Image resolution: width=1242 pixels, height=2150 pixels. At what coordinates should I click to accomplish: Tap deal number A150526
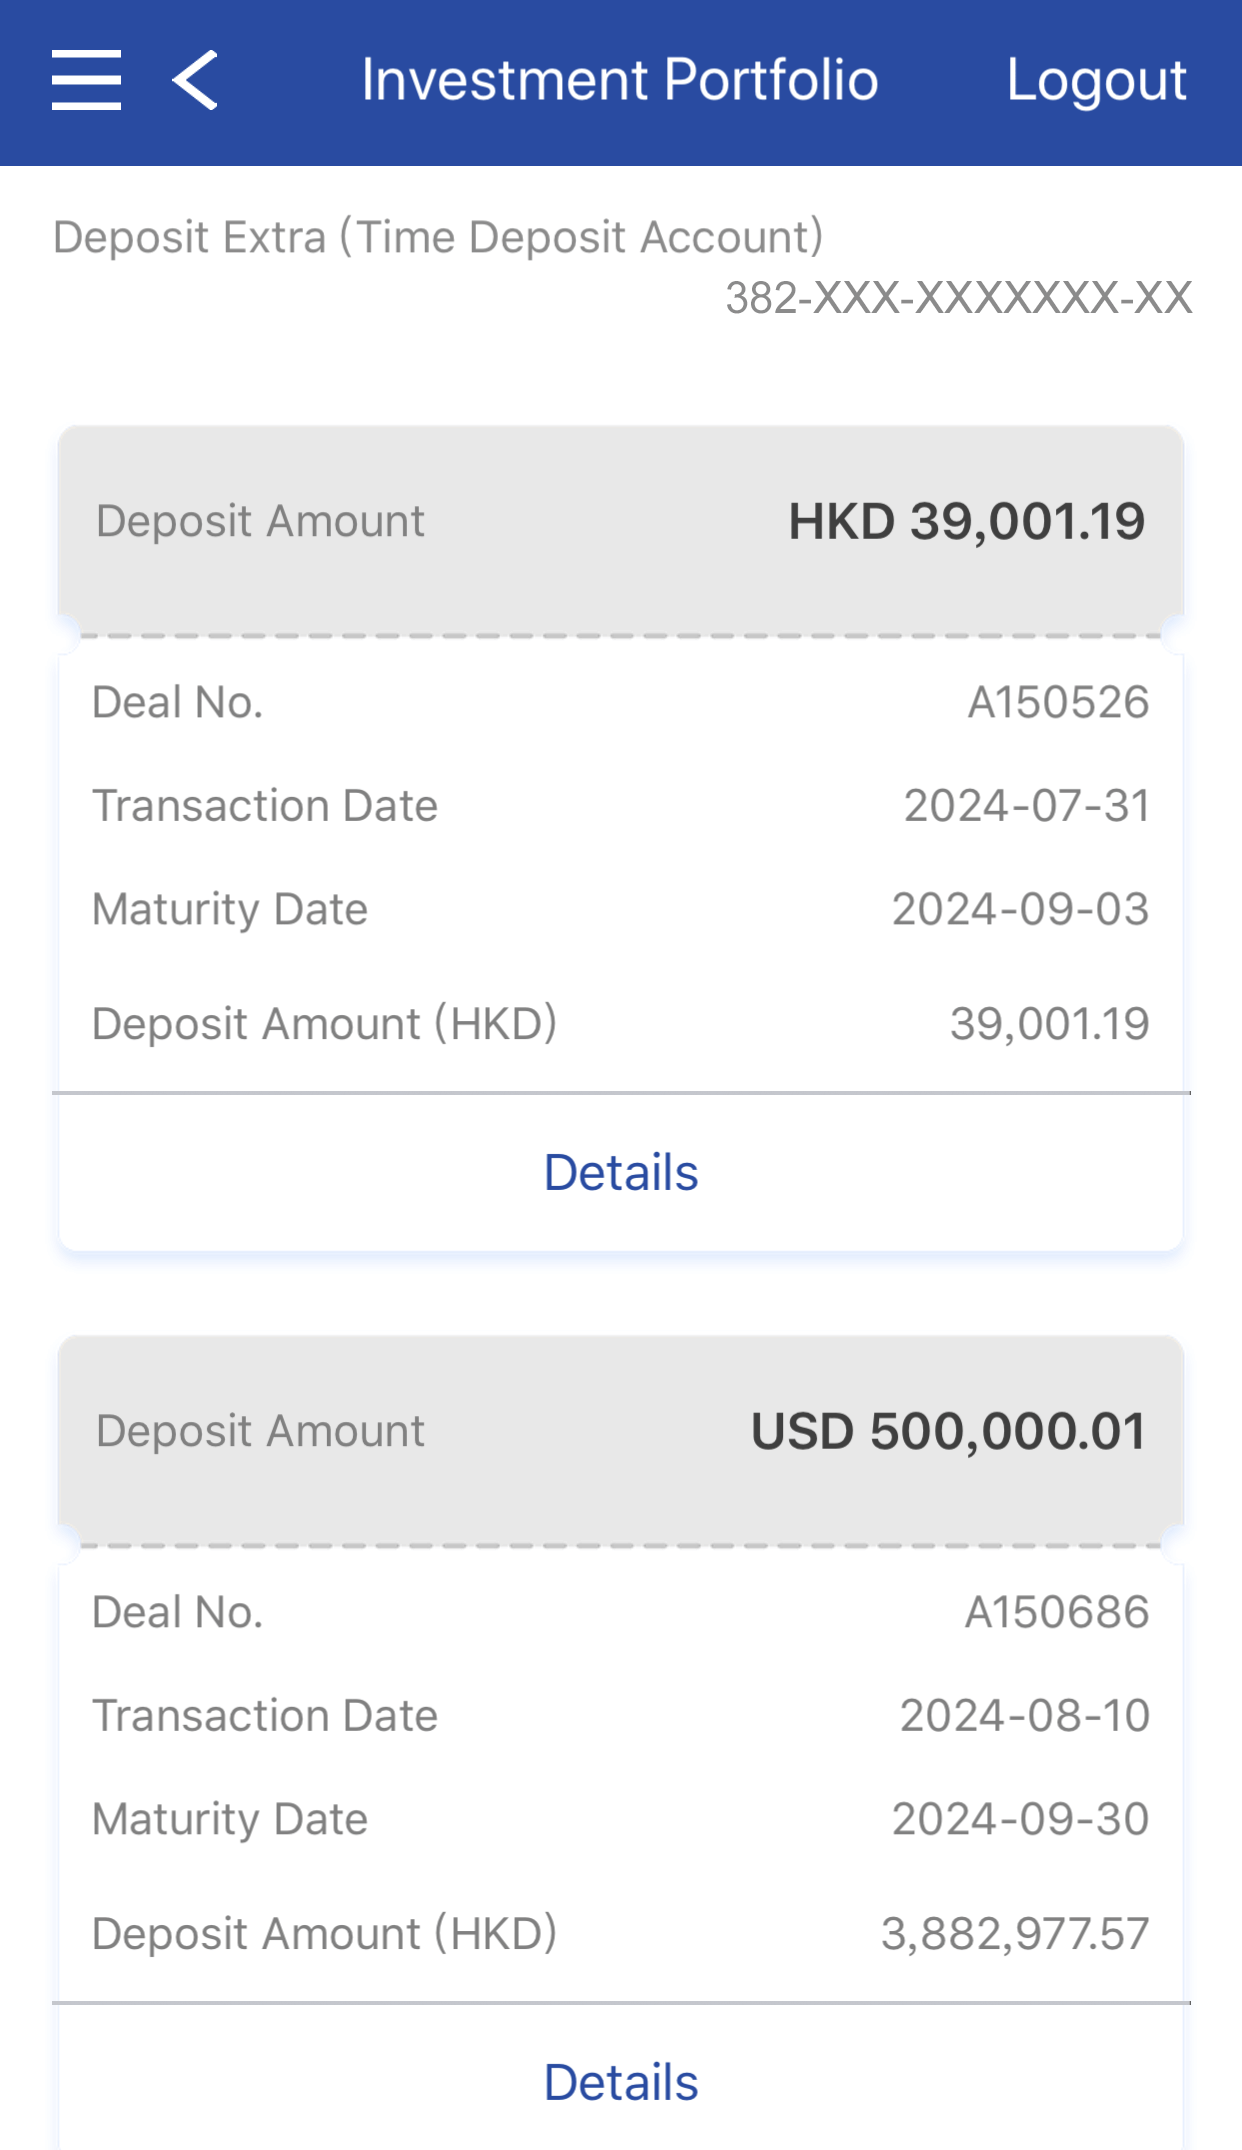tap(1057, 702)
